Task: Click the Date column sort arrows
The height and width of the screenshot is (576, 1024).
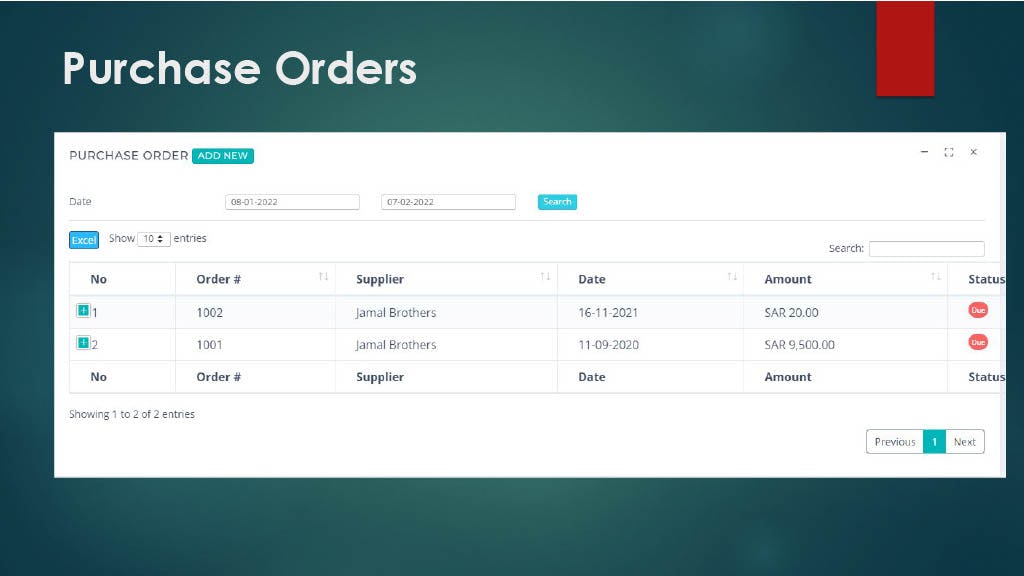Action: [730, 278]
